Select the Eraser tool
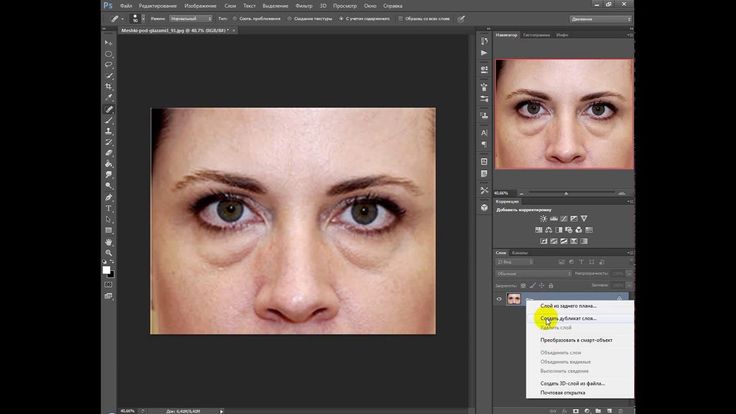The height and width of the screenshot is (414, 736). click(x=108, y=153)
